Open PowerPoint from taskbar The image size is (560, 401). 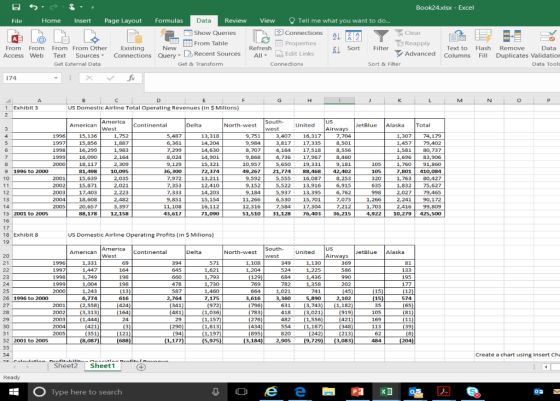pyautogui.click(x=357, y=392)
